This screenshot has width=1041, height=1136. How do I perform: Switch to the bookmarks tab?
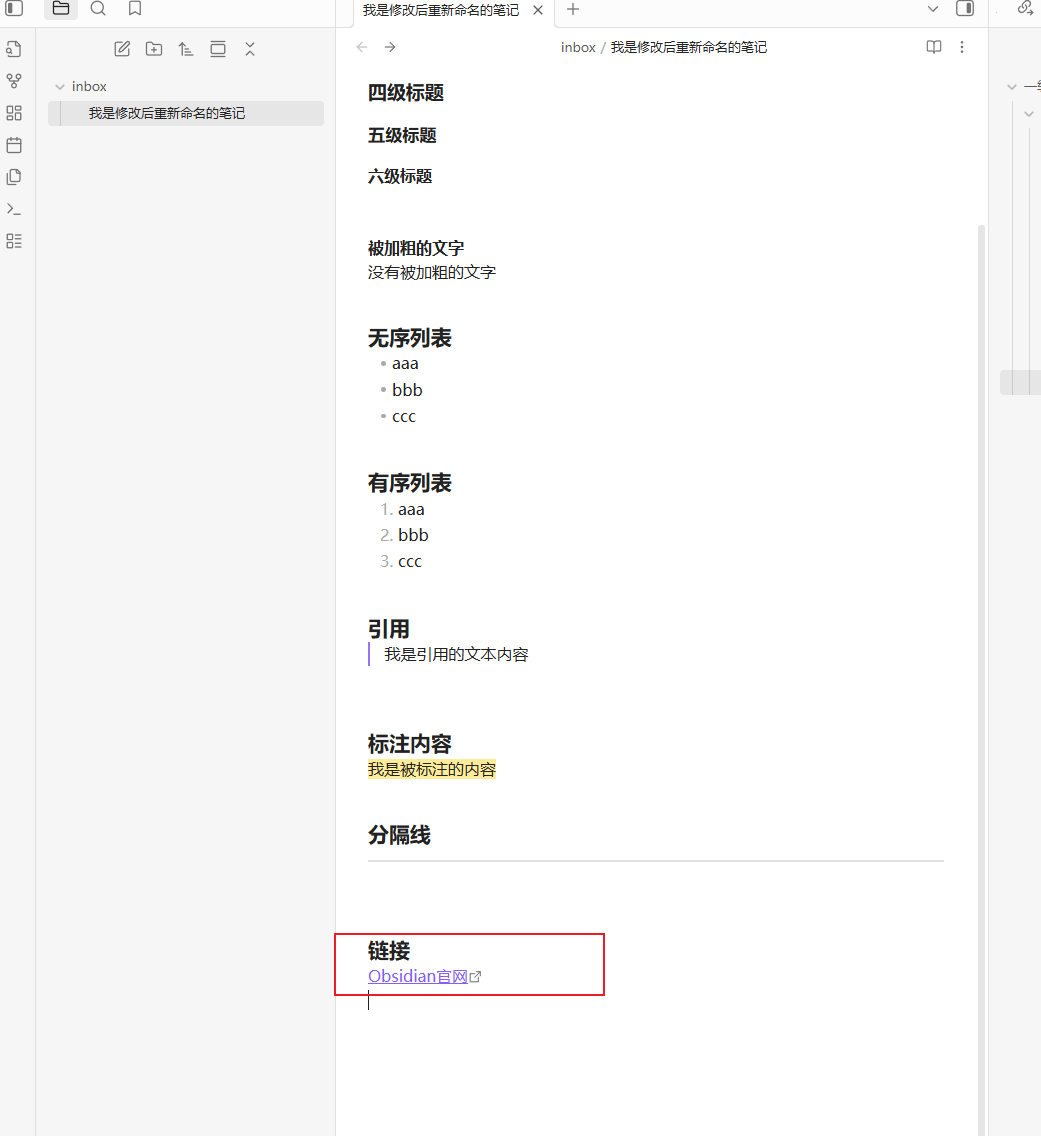(x=135, y=9)
